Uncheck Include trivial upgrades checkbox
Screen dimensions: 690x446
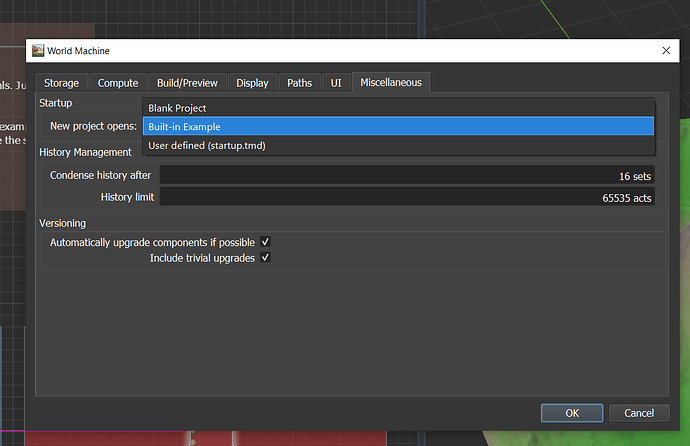click(265, 258)
